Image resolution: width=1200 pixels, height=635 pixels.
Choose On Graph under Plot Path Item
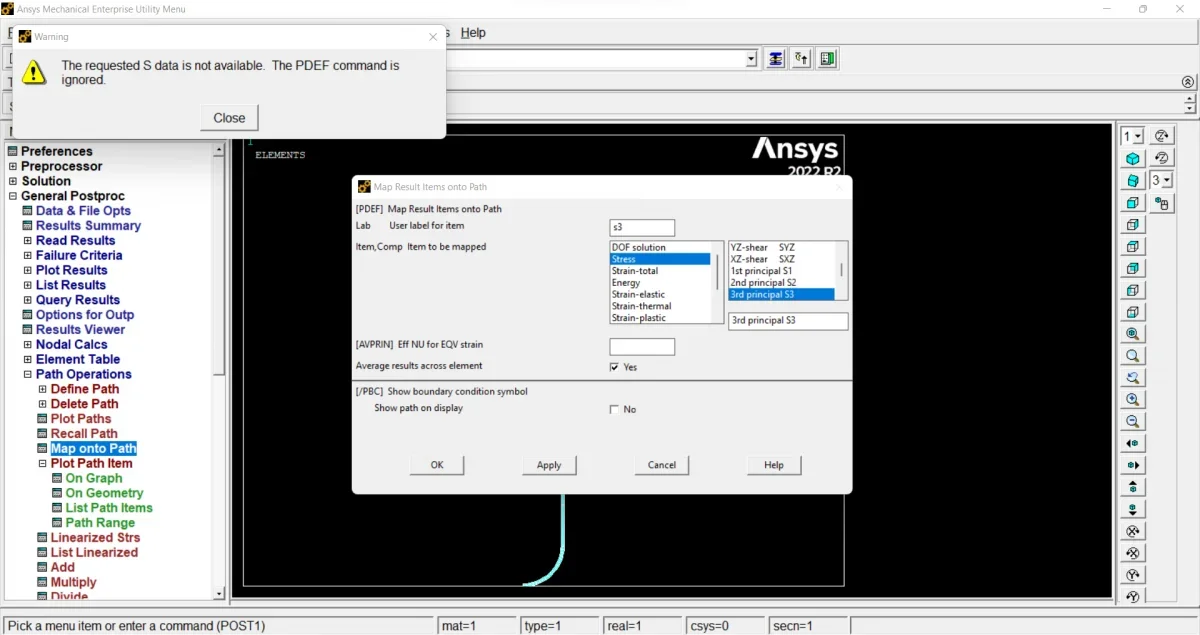(94, 478)
